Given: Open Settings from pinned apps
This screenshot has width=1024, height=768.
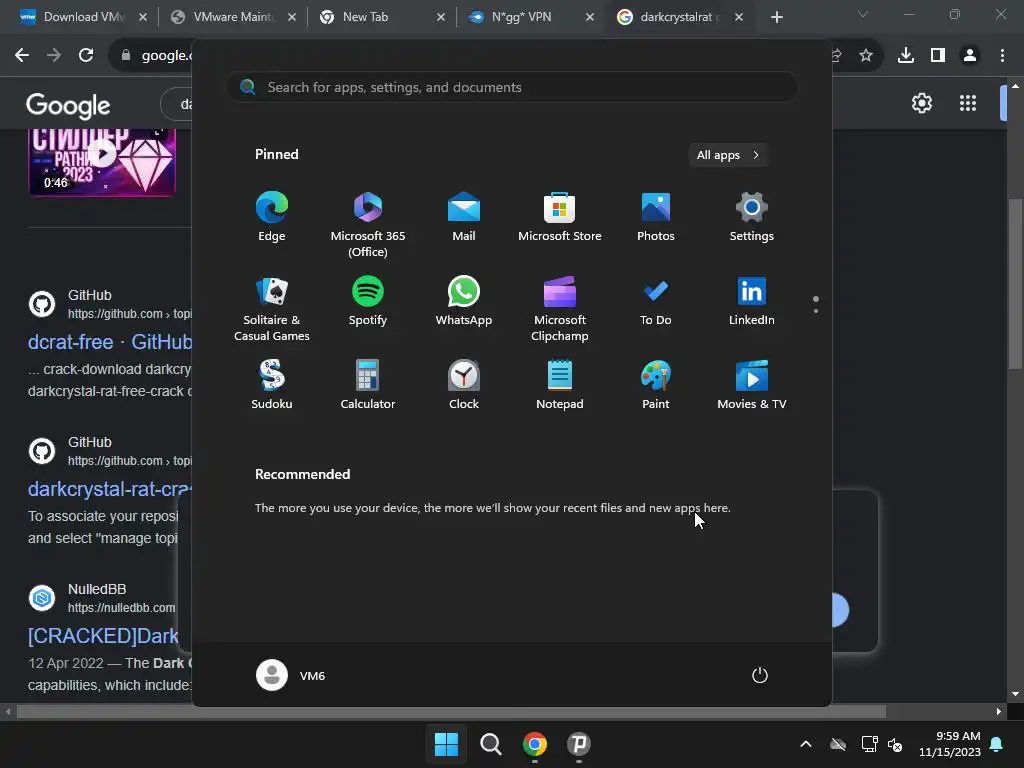Looking at the screenshot, I should coord(752,217).
